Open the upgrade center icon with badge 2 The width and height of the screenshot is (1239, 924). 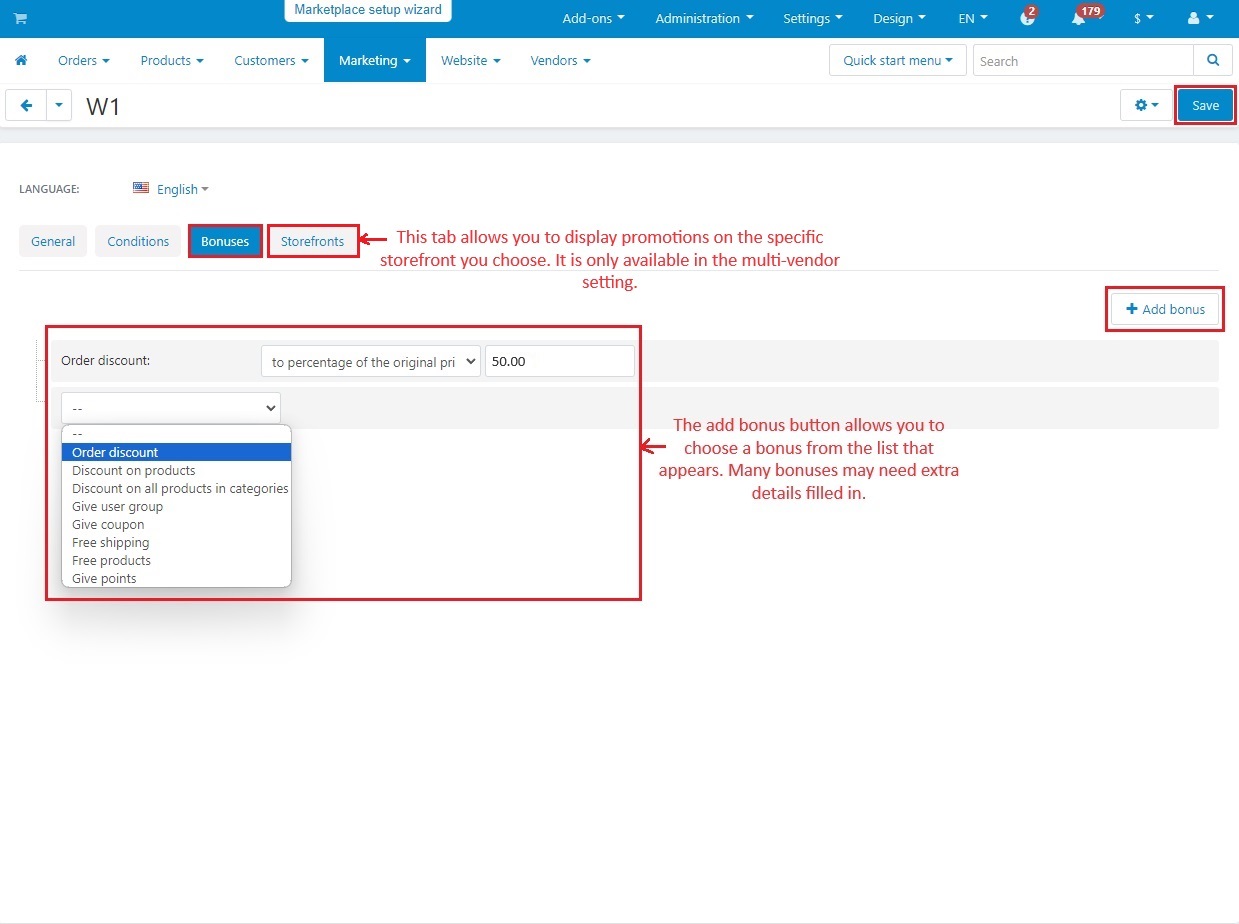coord(1027,18)
